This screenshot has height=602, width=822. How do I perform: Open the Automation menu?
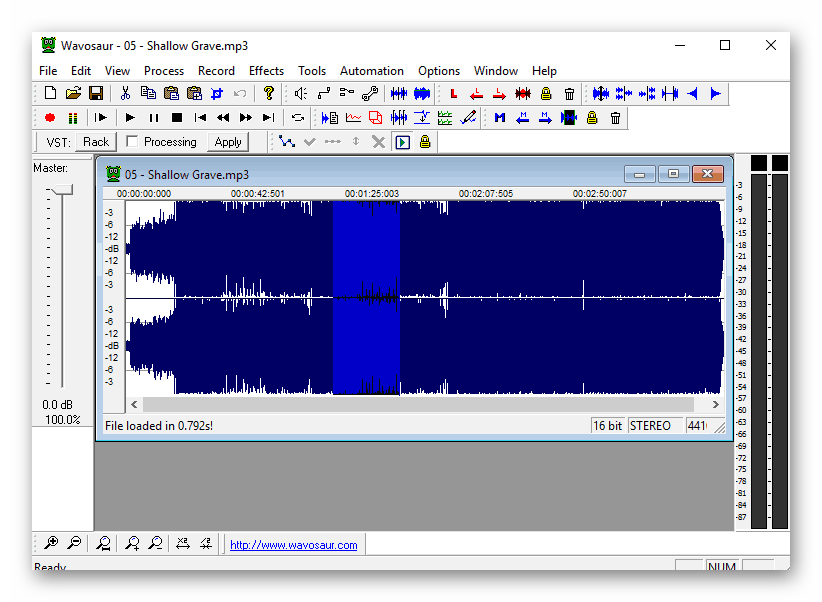pos(371,71)
